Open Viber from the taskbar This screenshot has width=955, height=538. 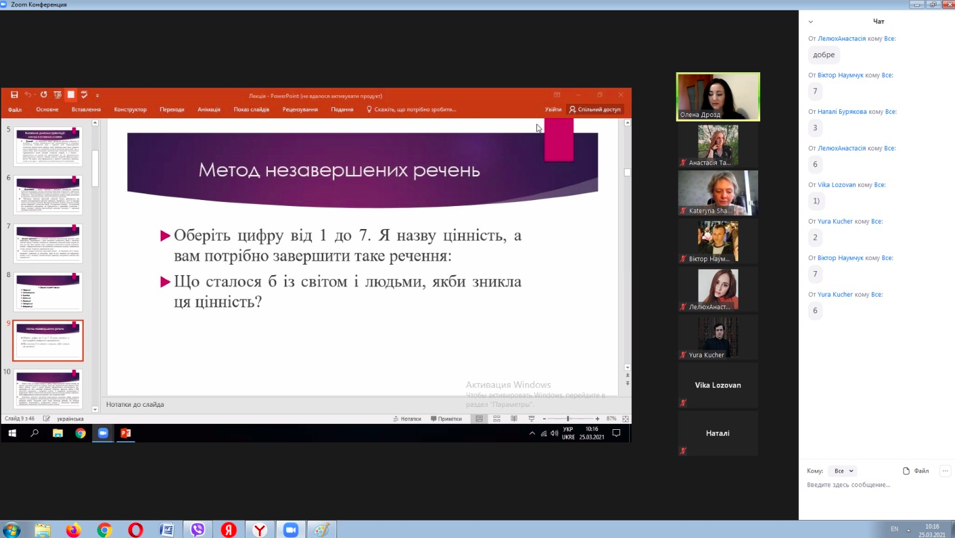tap(198, 529)
